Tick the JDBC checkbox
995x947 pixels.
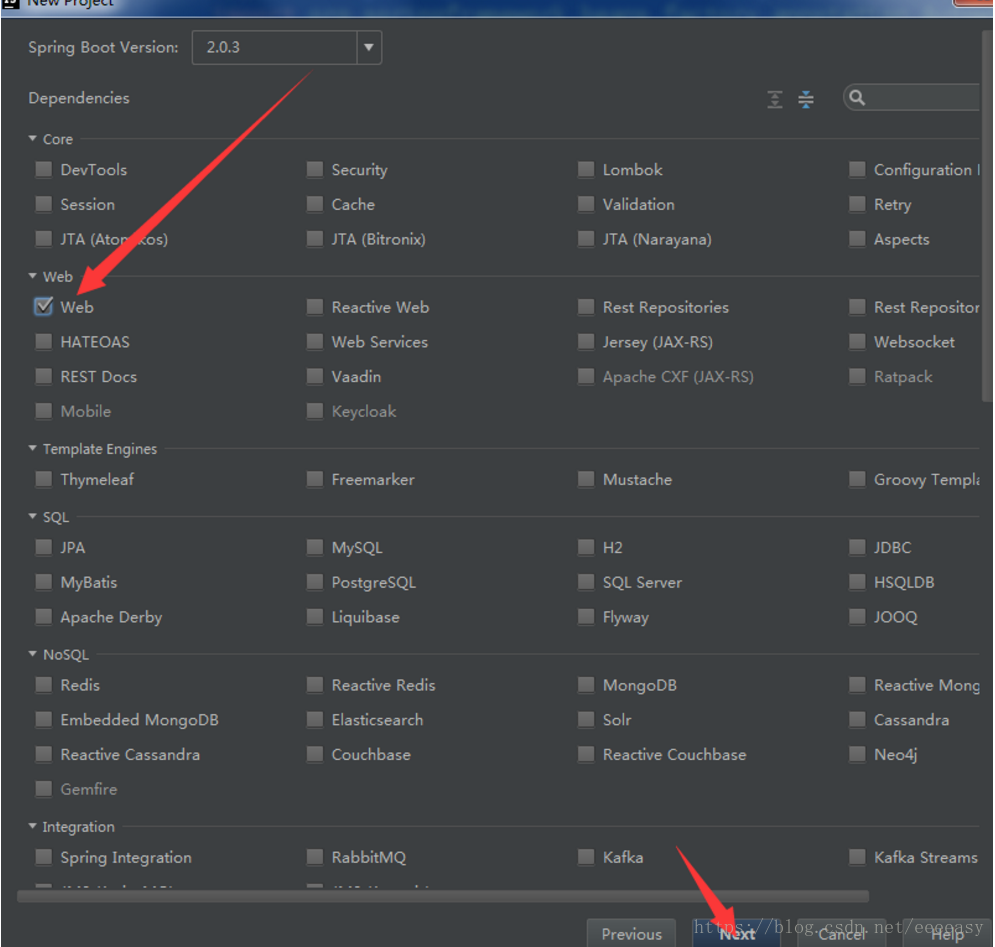(x=857, y=547)
